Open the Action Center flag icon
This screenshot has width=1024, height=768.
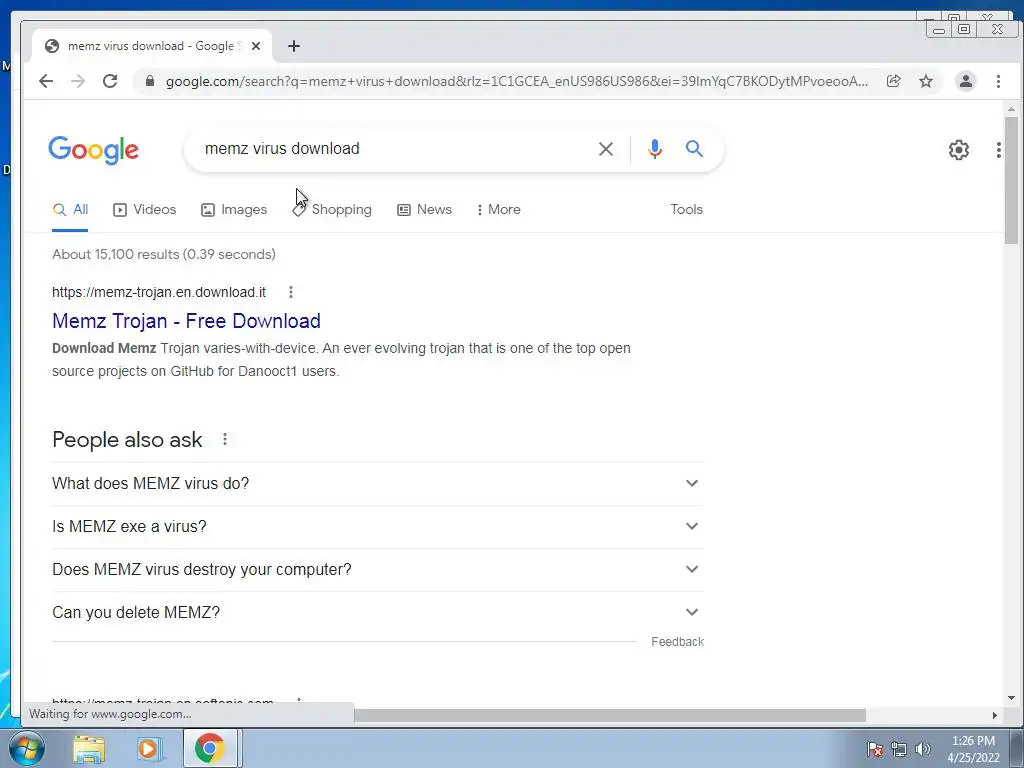tap(875, 749)
